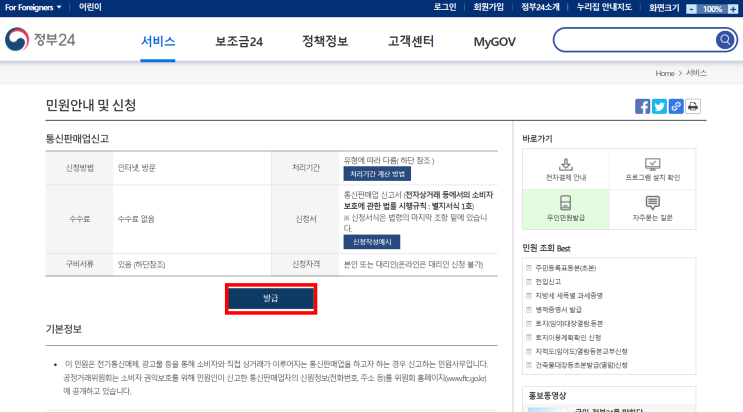Click the 누리집 안내지도 link
Screen dimensions: 743x412
[x=604, y=8]
